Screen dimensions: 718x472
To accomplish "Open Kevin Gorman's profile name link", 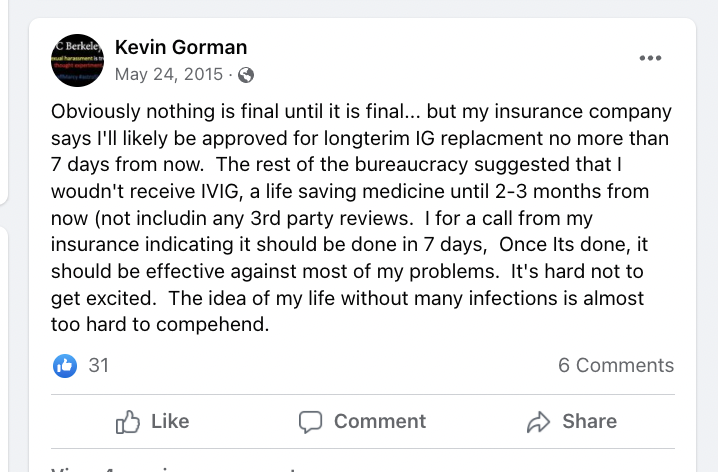I will [181, 47].
